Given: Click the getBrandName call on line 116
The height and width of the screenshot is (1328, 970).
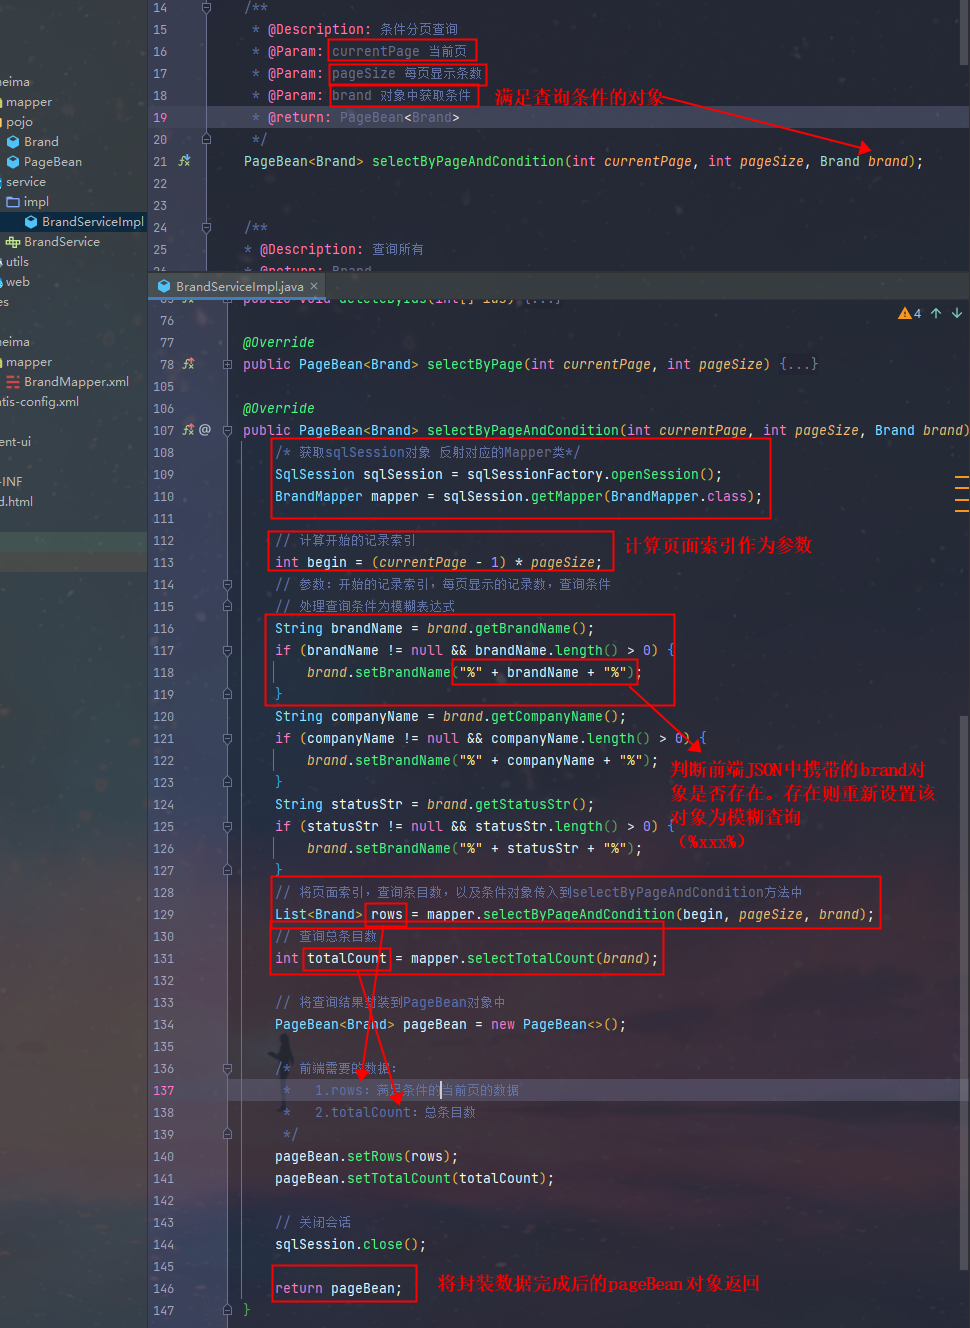Looking at the screenshot, I should pos(531,628).
